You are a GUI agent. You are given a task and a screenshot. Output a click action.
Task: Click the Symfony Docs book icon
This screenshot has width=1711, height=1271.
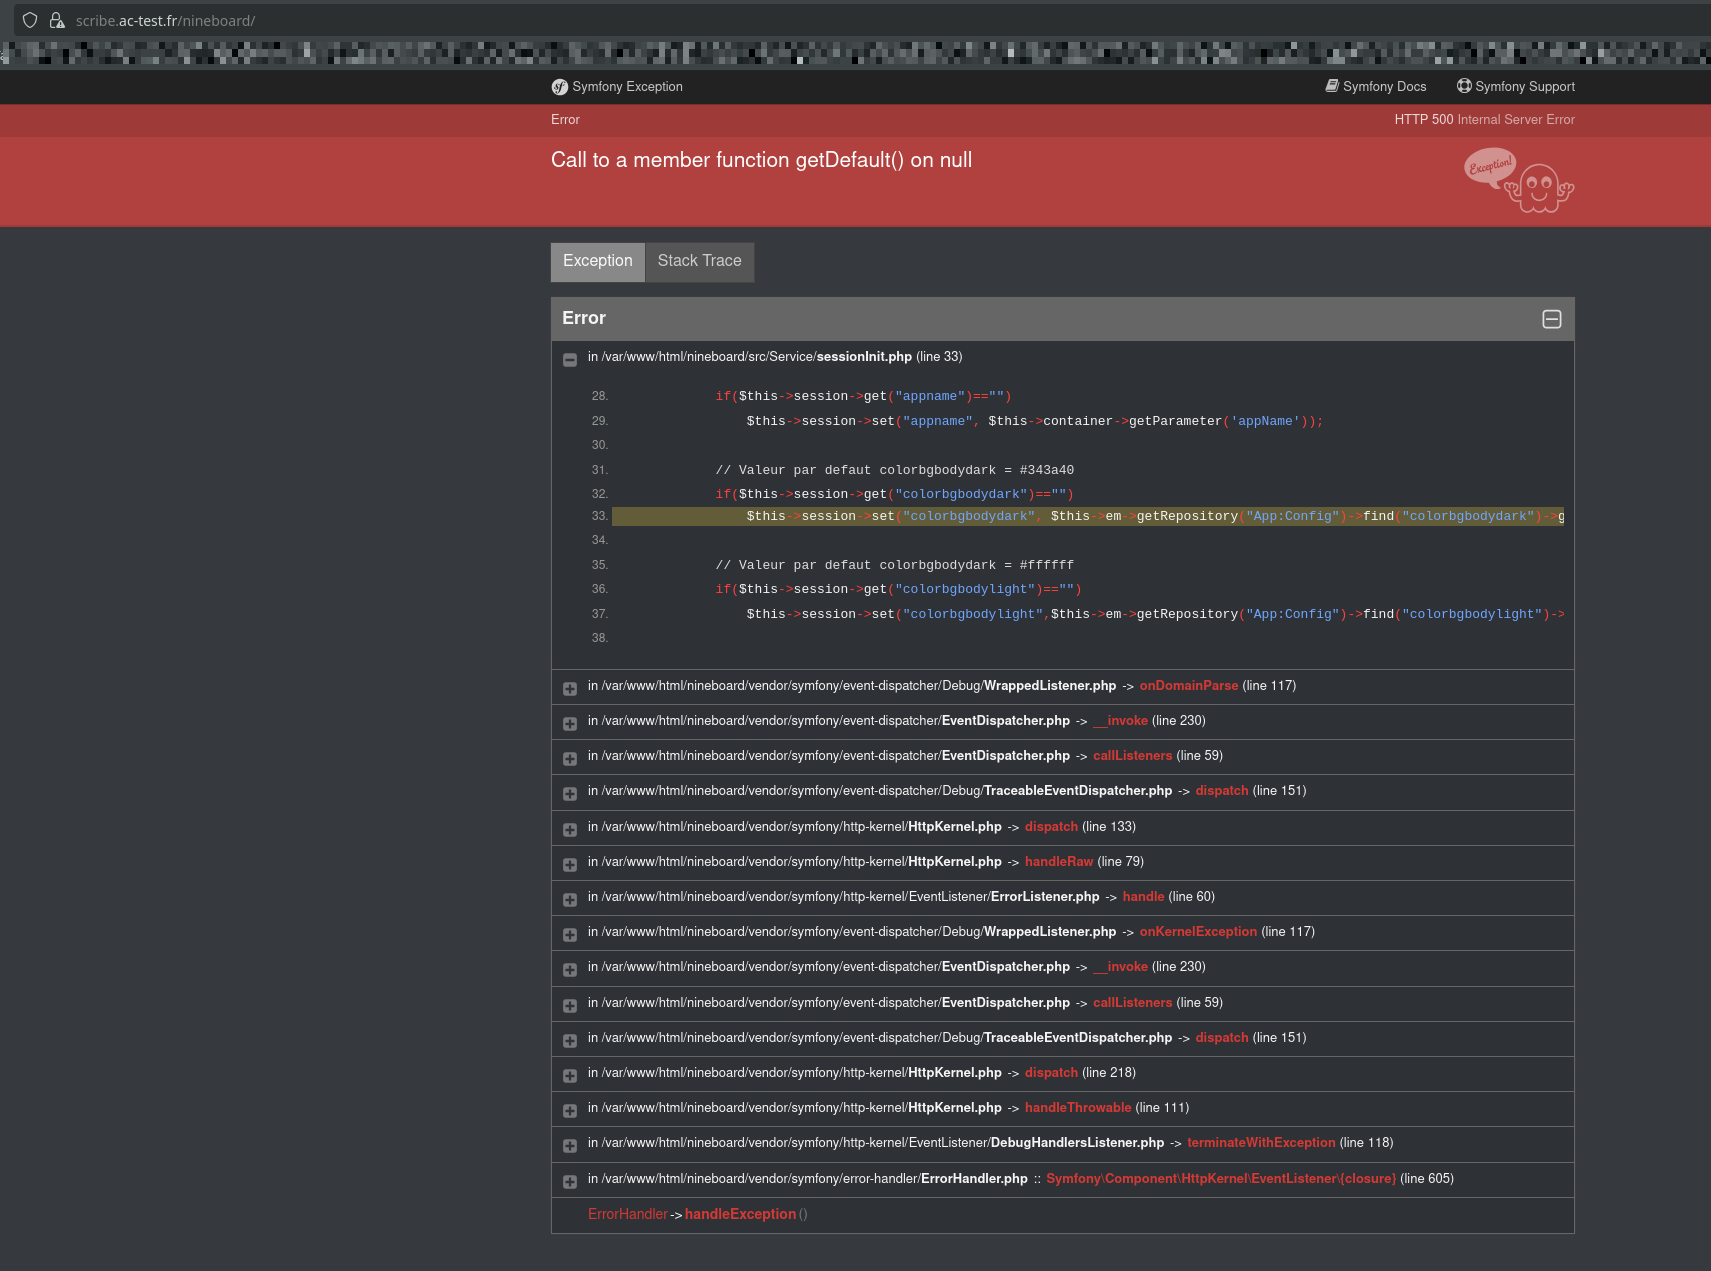pos(1332,86)
